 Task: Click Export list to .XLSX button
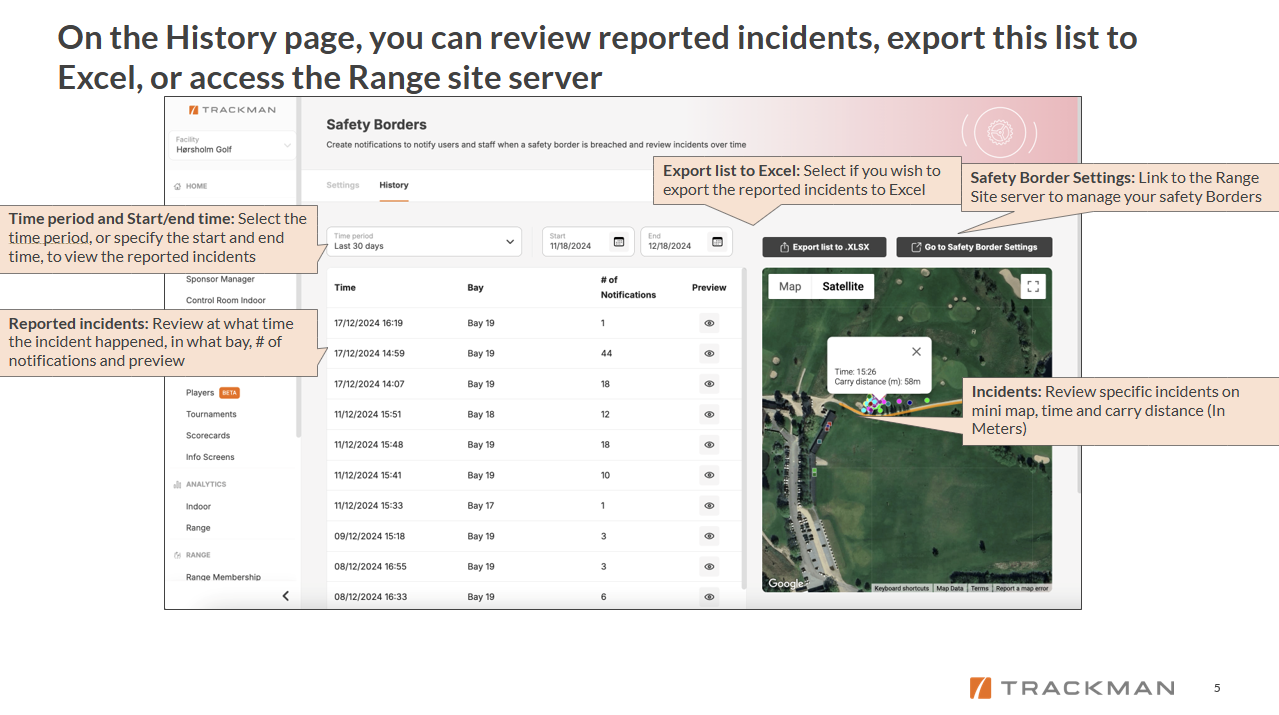(825, 247)
